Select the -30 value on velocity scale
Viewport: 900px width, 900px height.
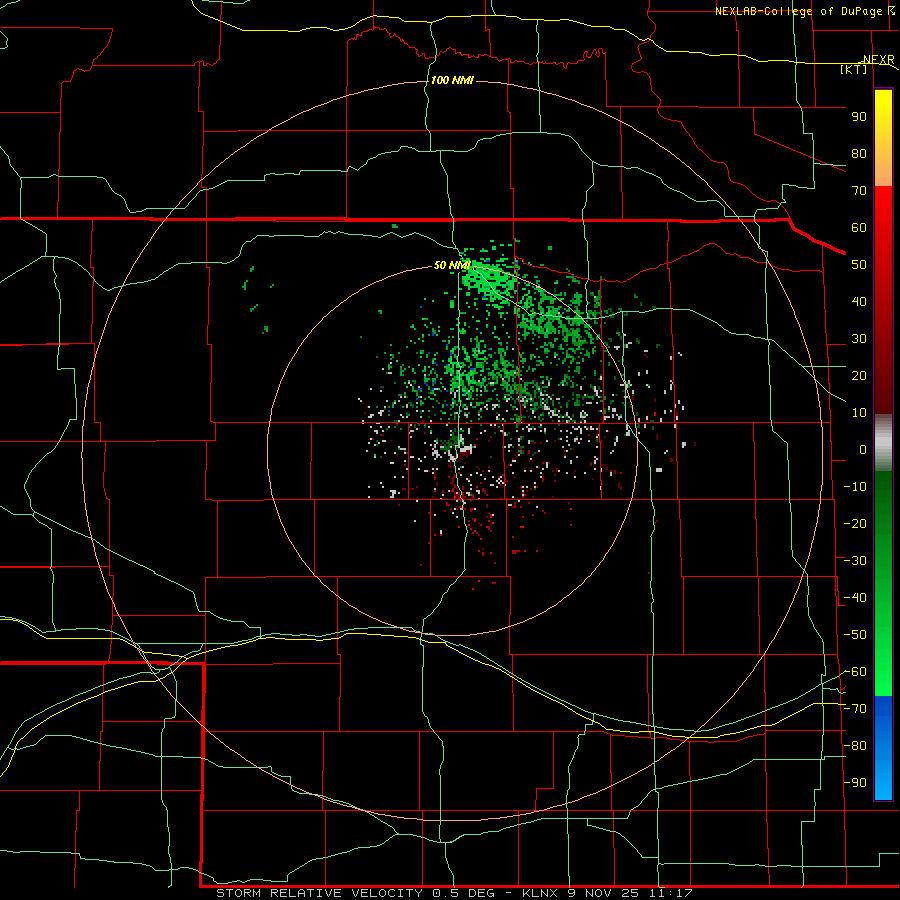coord(855,561)
